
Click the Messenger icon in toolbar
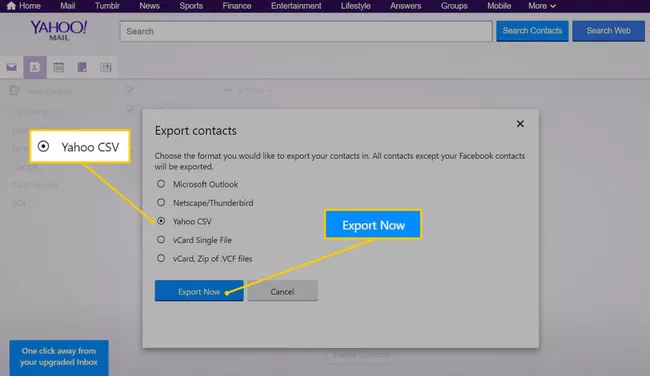tap(106, 67)
